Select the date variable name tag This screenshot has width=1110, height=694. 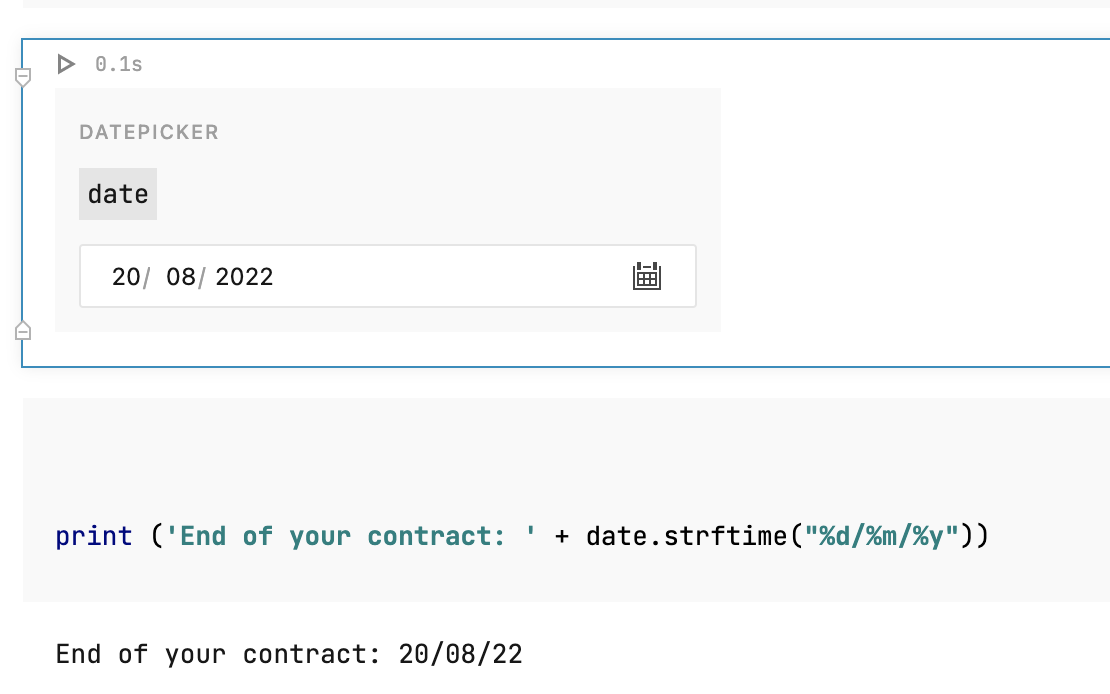point(117,193)
